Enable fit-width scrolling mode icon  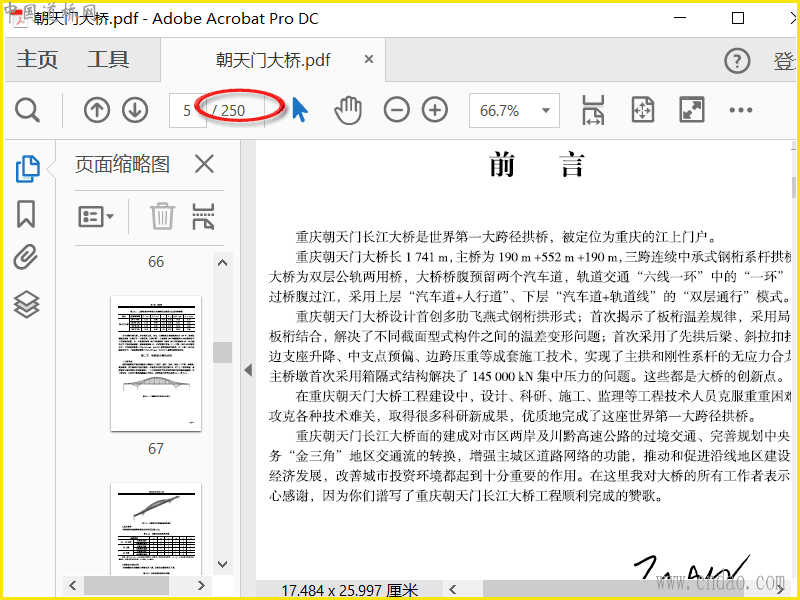pyautogui.click(x=593, y=110)
